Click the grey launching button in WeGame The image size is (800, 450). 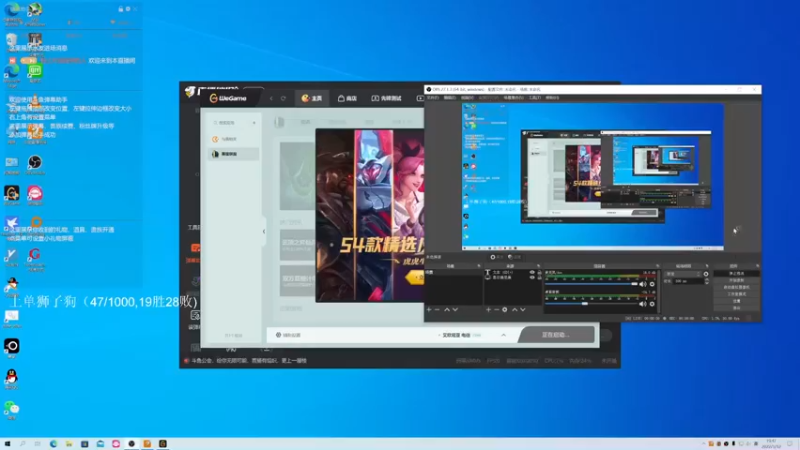556,335
